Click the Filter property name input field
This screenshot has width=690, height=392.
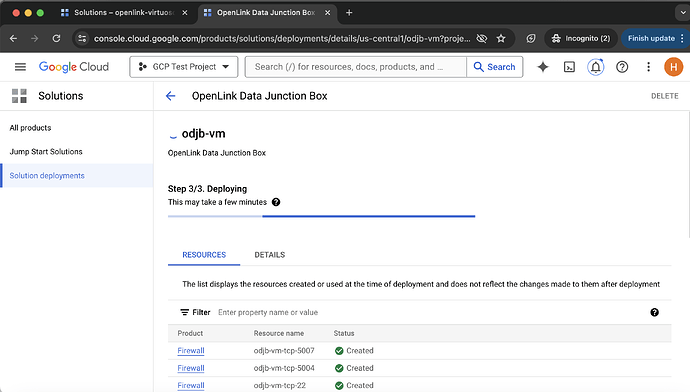coord(431,312)
